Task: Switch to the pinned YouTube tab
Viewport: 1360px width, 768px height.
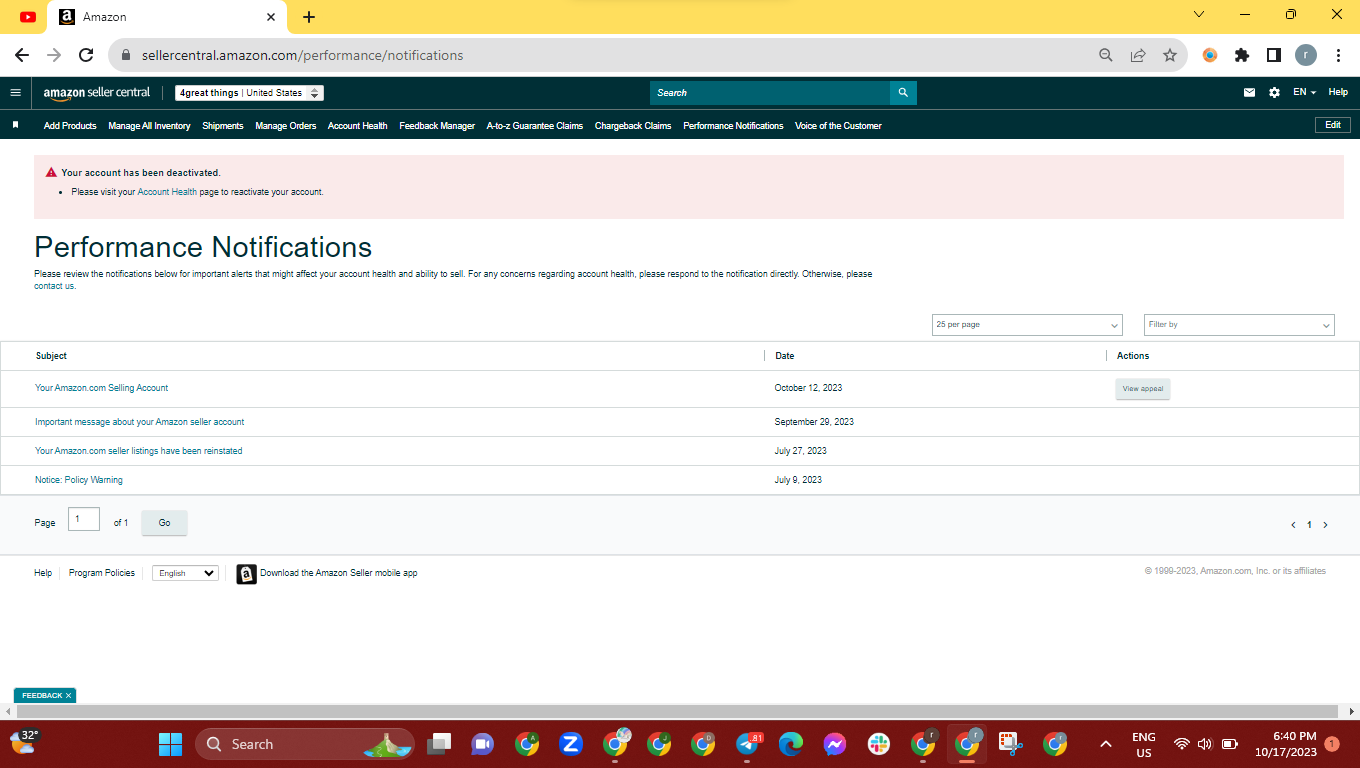Action: pyautogui.click(x=27, y=17)
